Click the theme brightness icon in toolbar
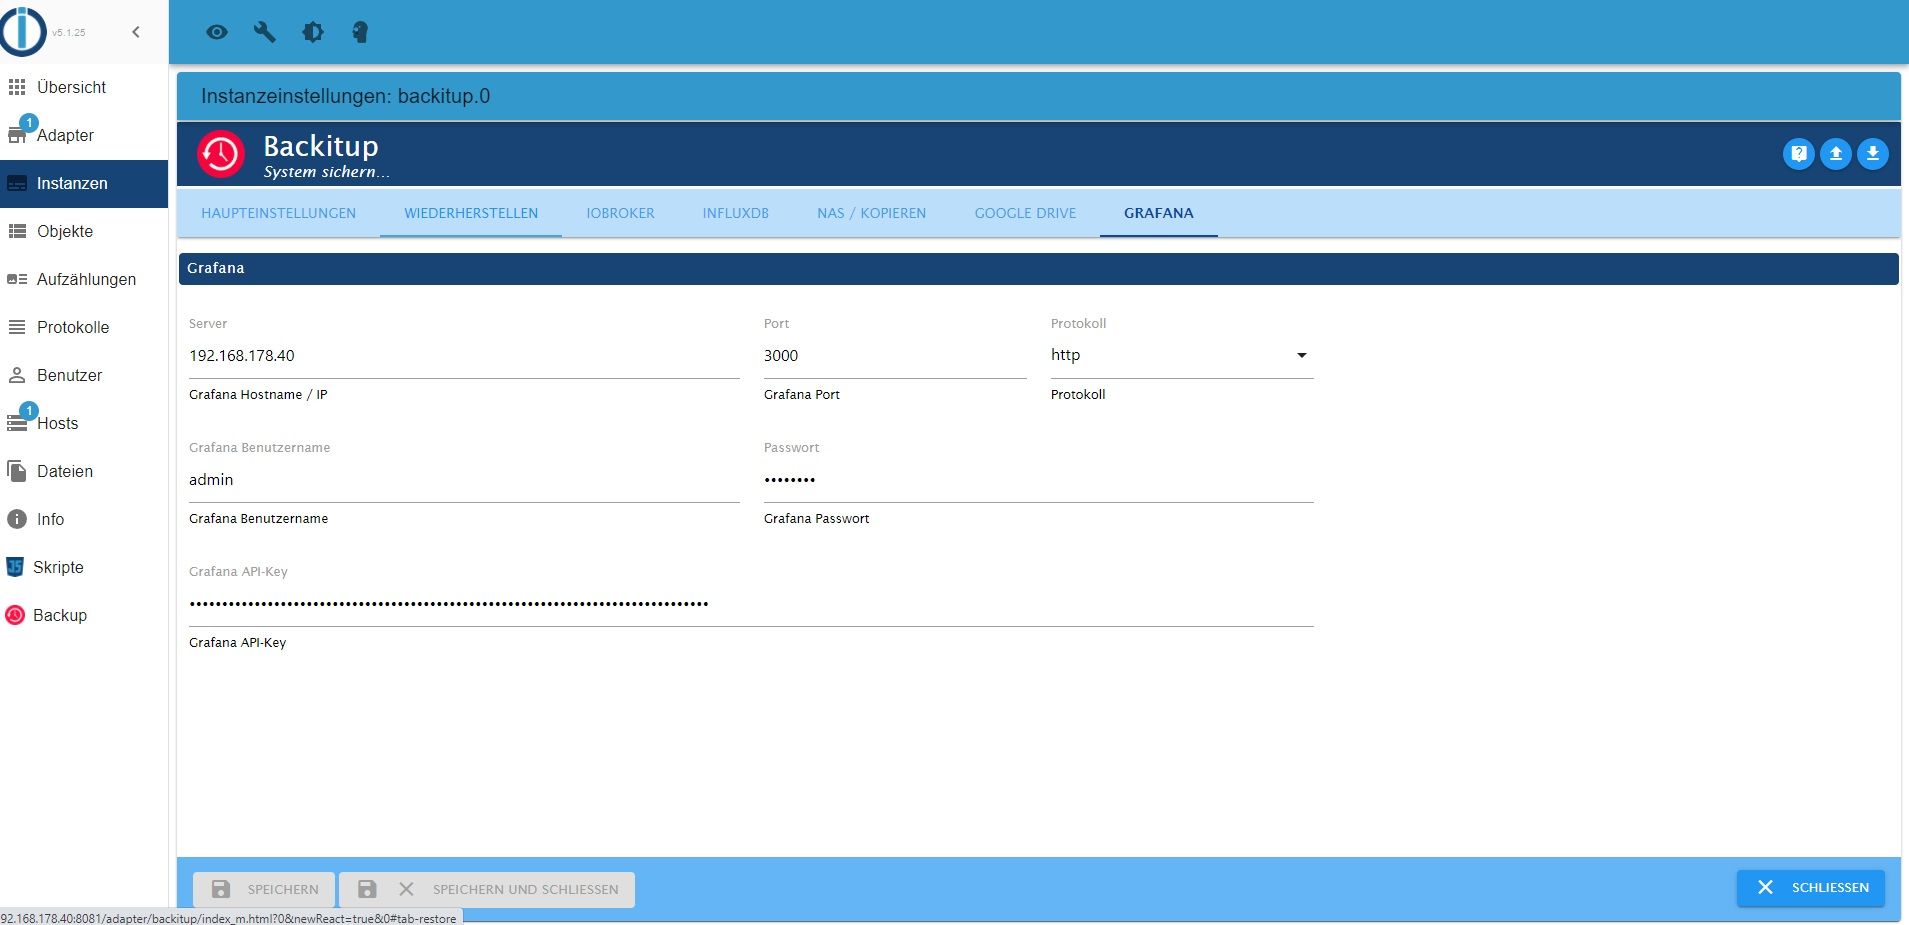Screen dimensions: 1909x925 [x=313, y=32]
